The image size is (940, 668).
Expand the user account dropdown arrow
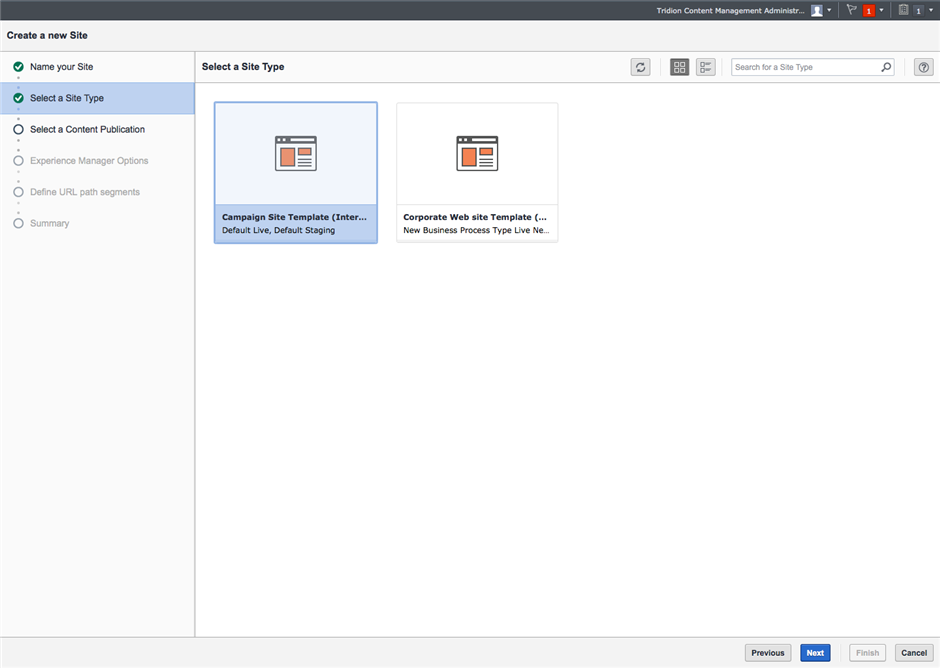coord(829,10)
